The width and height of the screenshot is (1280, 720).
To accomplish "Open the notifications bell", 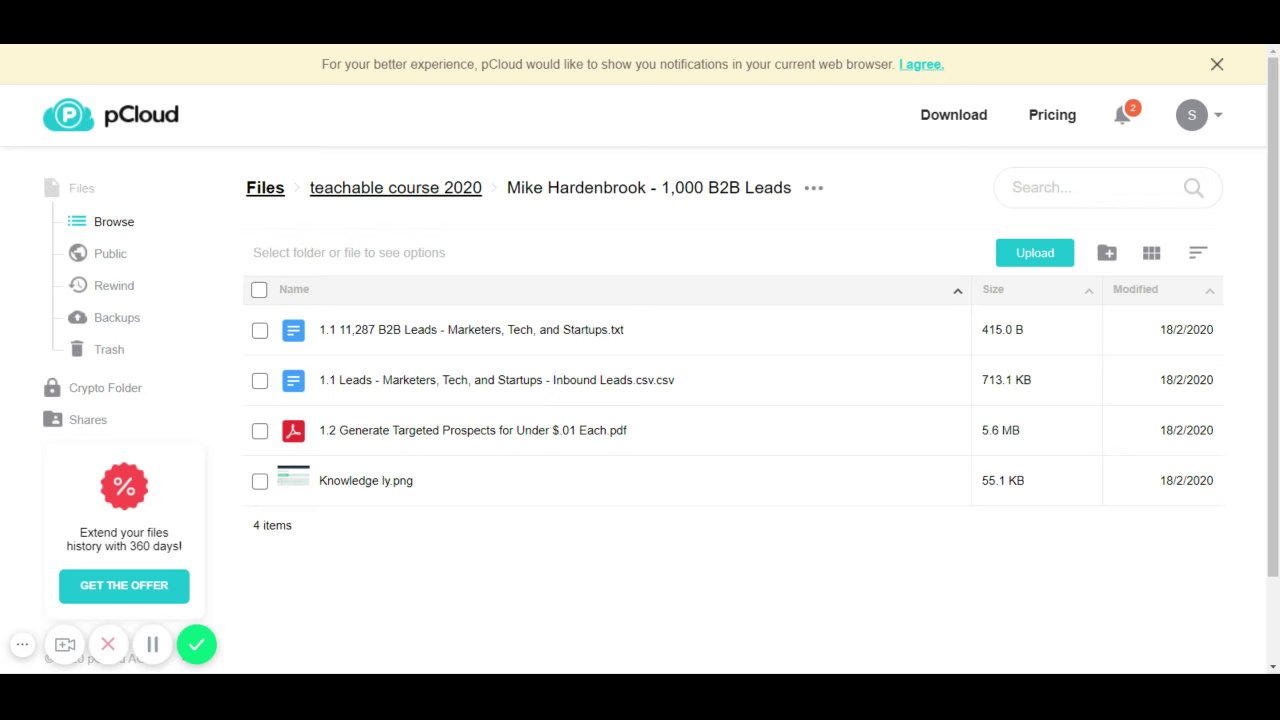I will (1122, 115).
